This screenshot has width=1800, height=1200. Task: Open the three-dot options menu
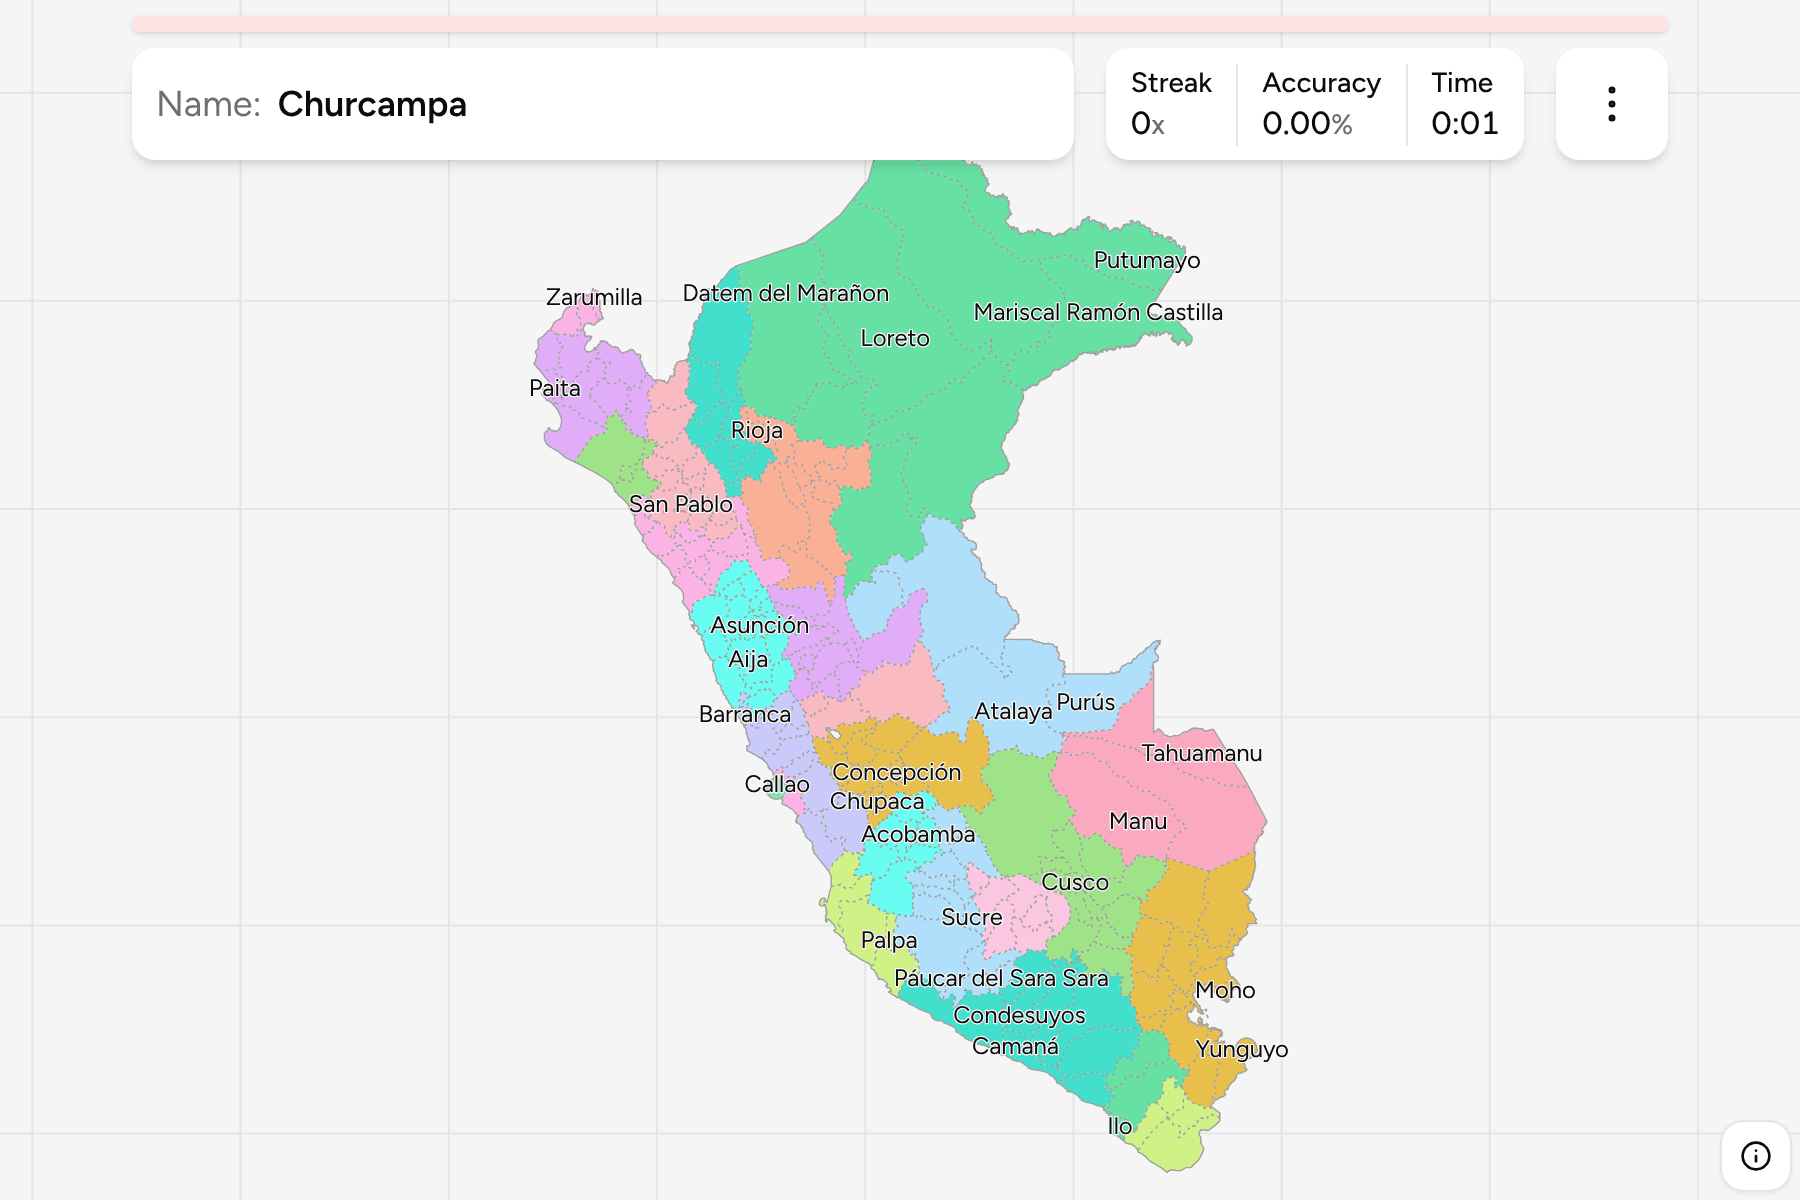pos(1611,104)
